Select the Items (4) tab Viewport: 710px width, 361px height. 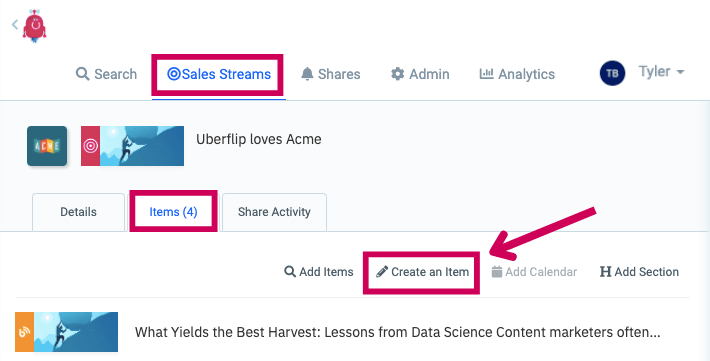pos(173,212)
